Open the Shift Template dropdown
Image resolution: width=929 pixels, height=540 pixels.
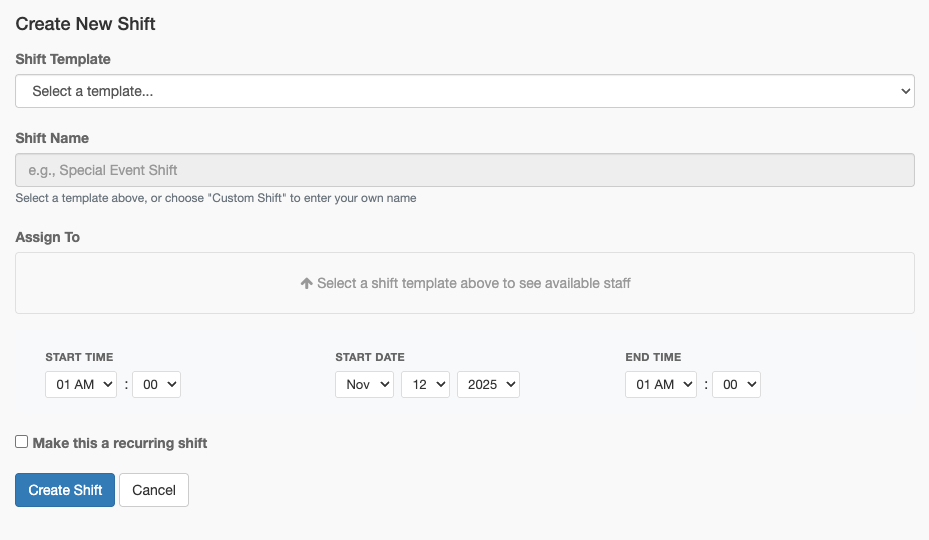[464, 91]
